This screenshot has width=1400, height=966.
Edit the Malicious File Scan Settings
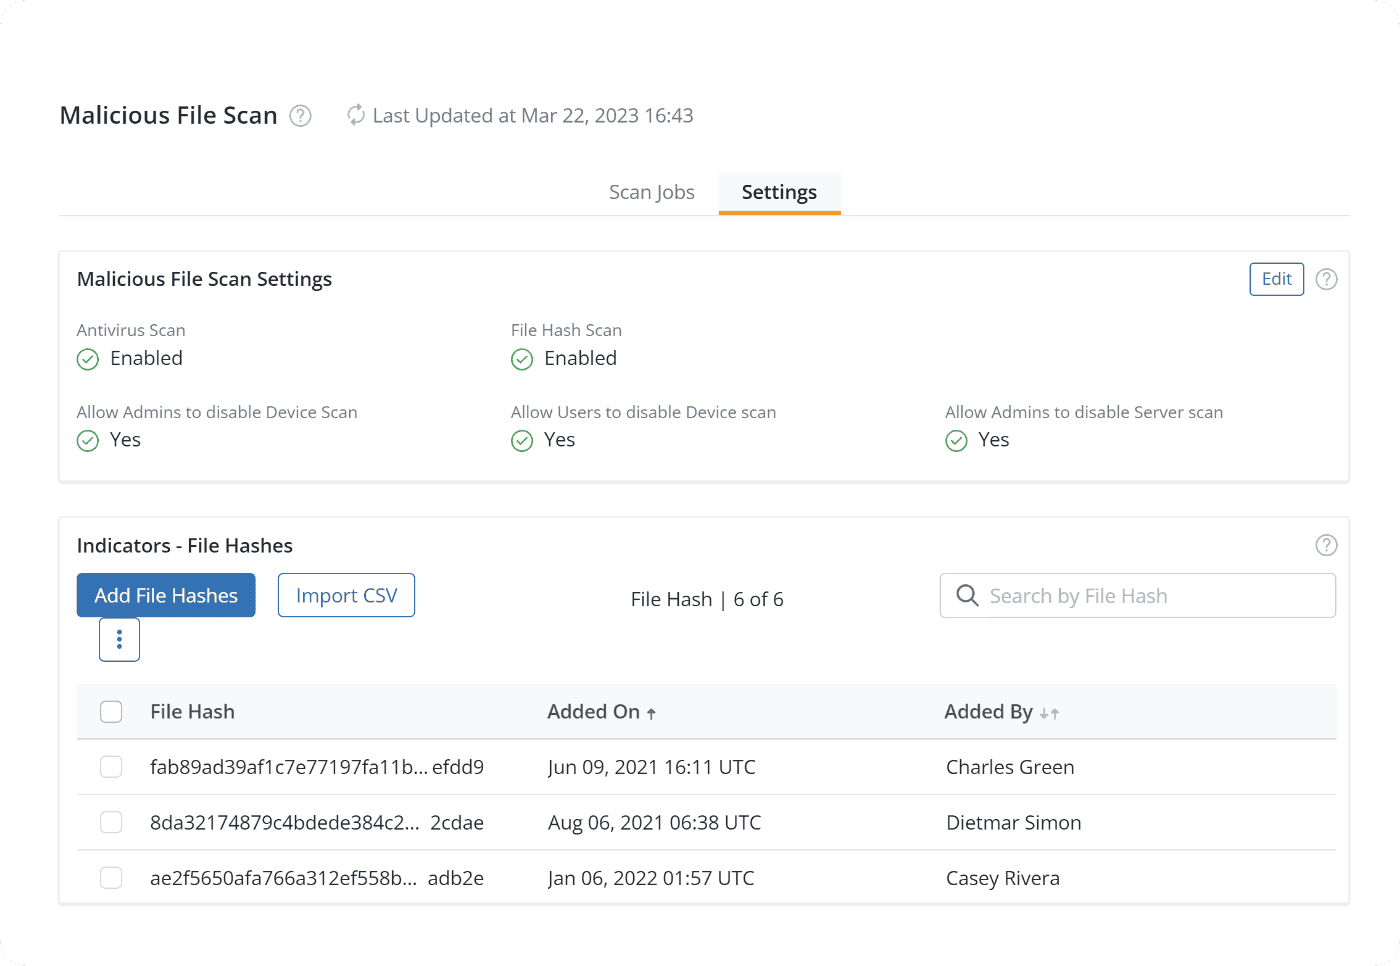(x=1276, y=279)
